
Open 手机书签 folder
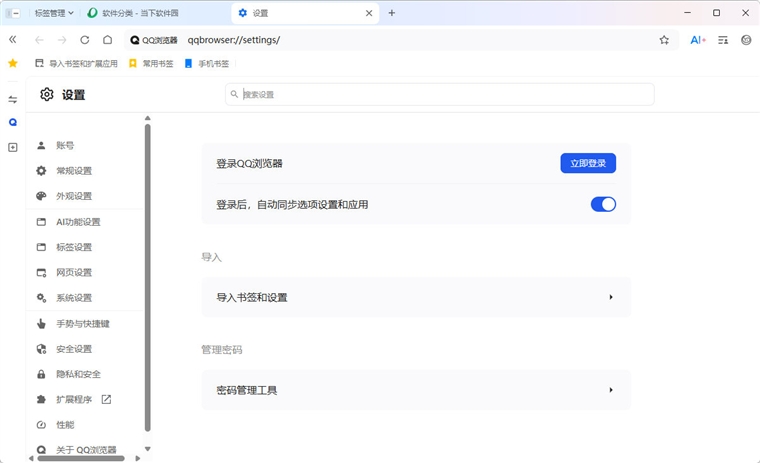point(207,64)
